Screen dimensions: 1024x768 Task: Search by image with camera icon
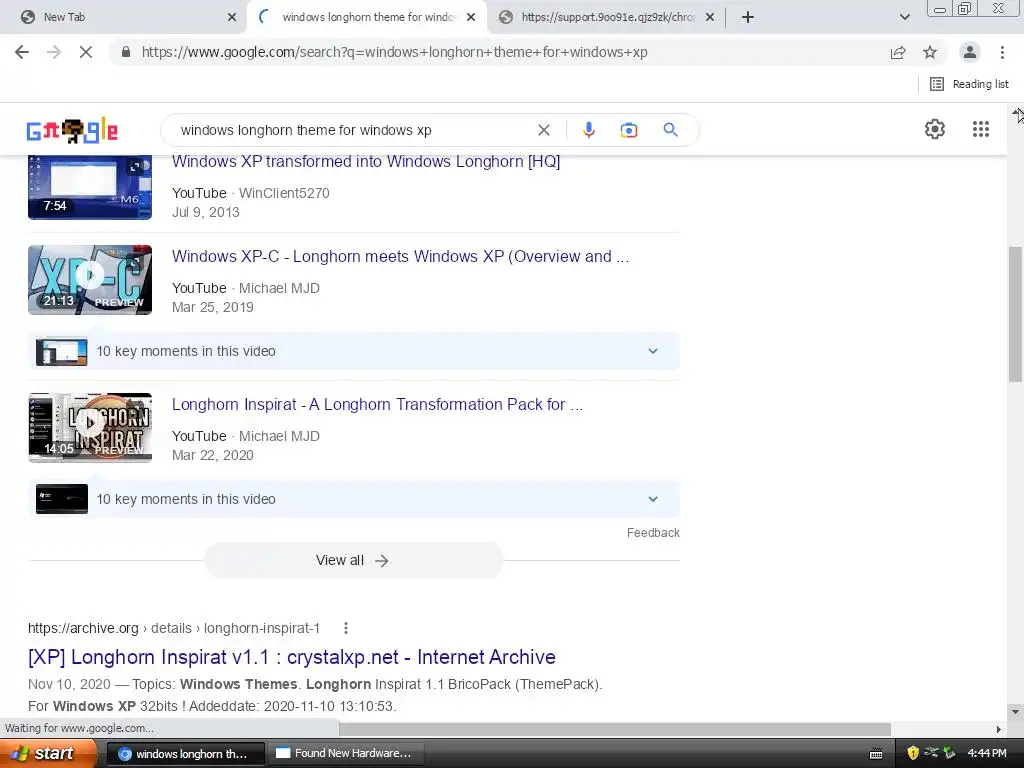pos(628,130)
